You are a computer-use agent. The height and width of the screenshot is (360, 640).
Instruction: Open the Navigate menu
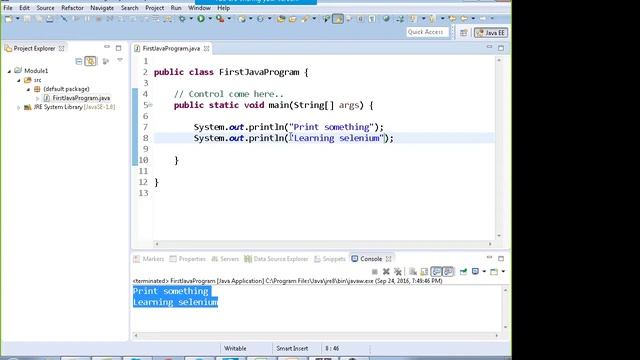click(102, 8)
